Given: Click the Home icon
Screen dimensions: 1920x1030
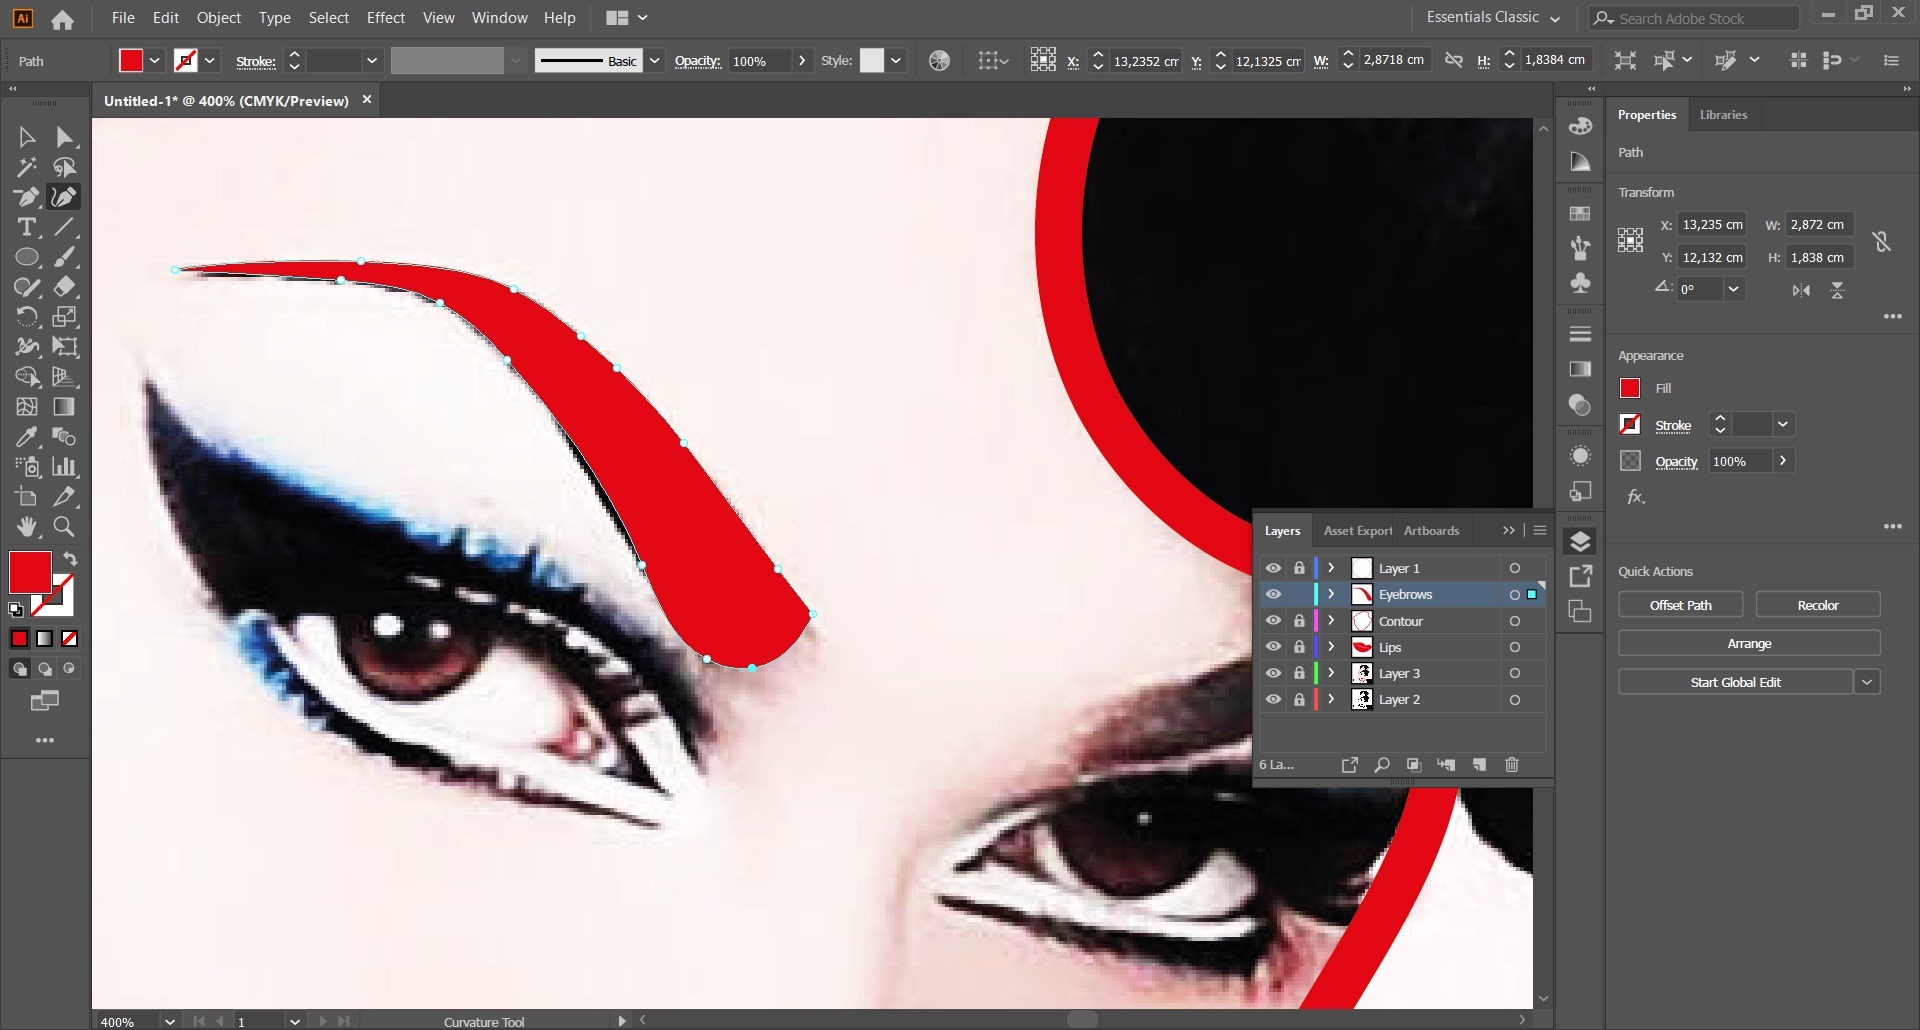Looking at the screenshot, I should (62, 19).
